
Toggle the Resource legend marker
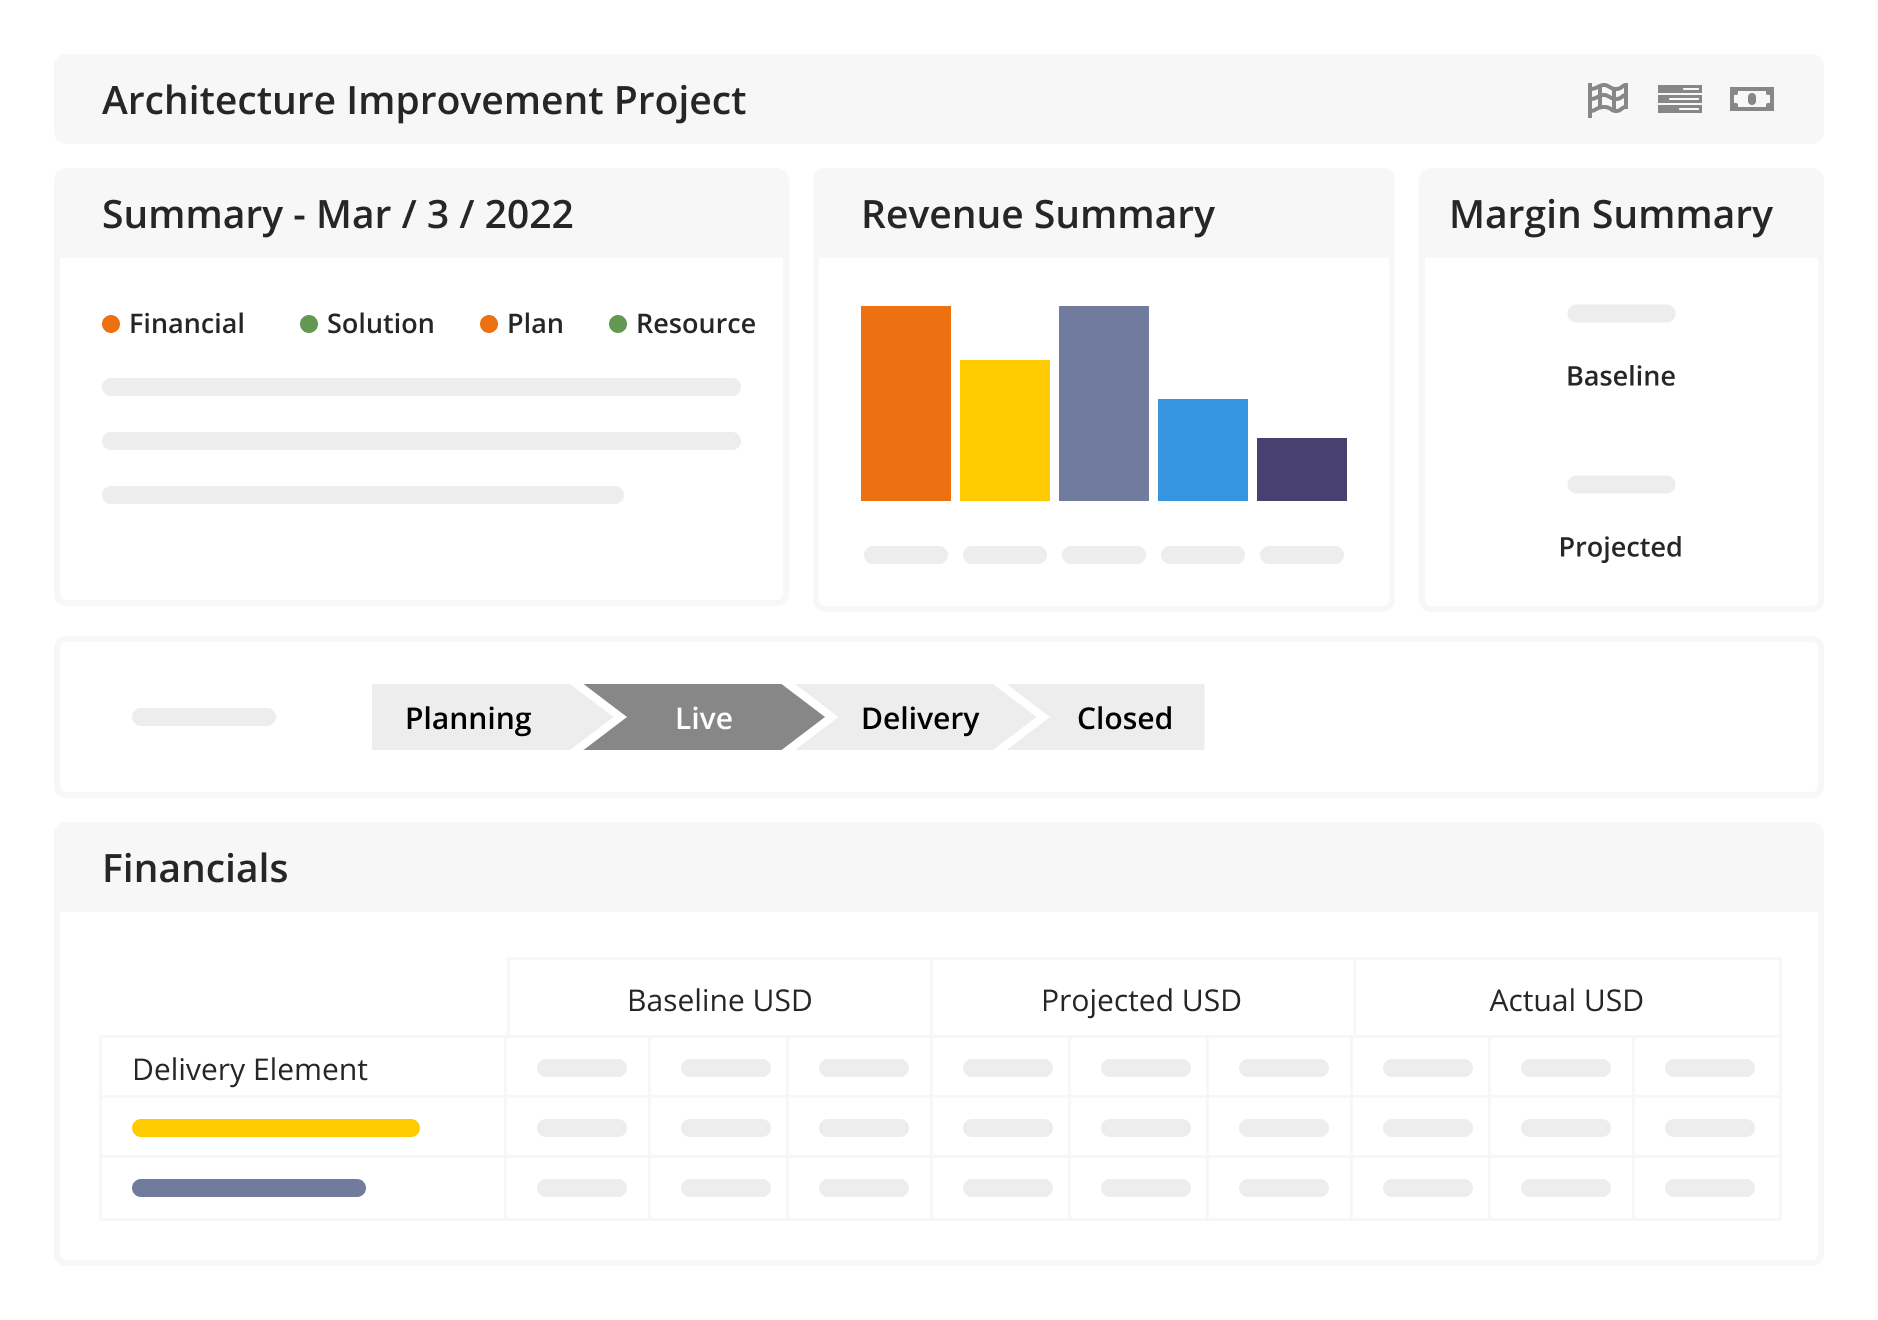(619, 323)
